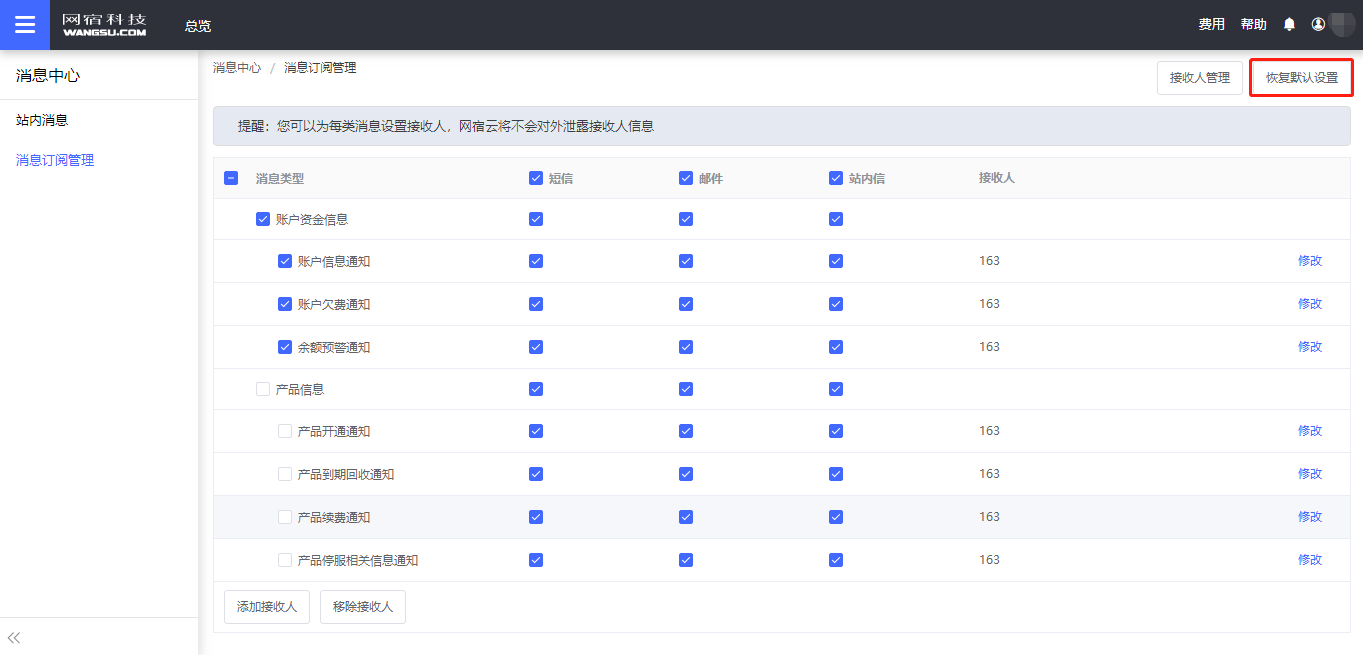
Task: Check the 产品信息 group checkbox
Action: [x=263, y=389]
